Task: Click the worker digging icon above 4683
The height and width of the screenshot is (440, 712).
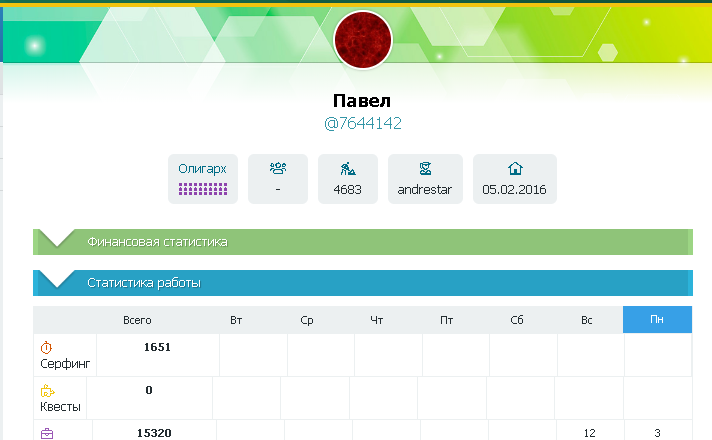Action: click(348, 168)
